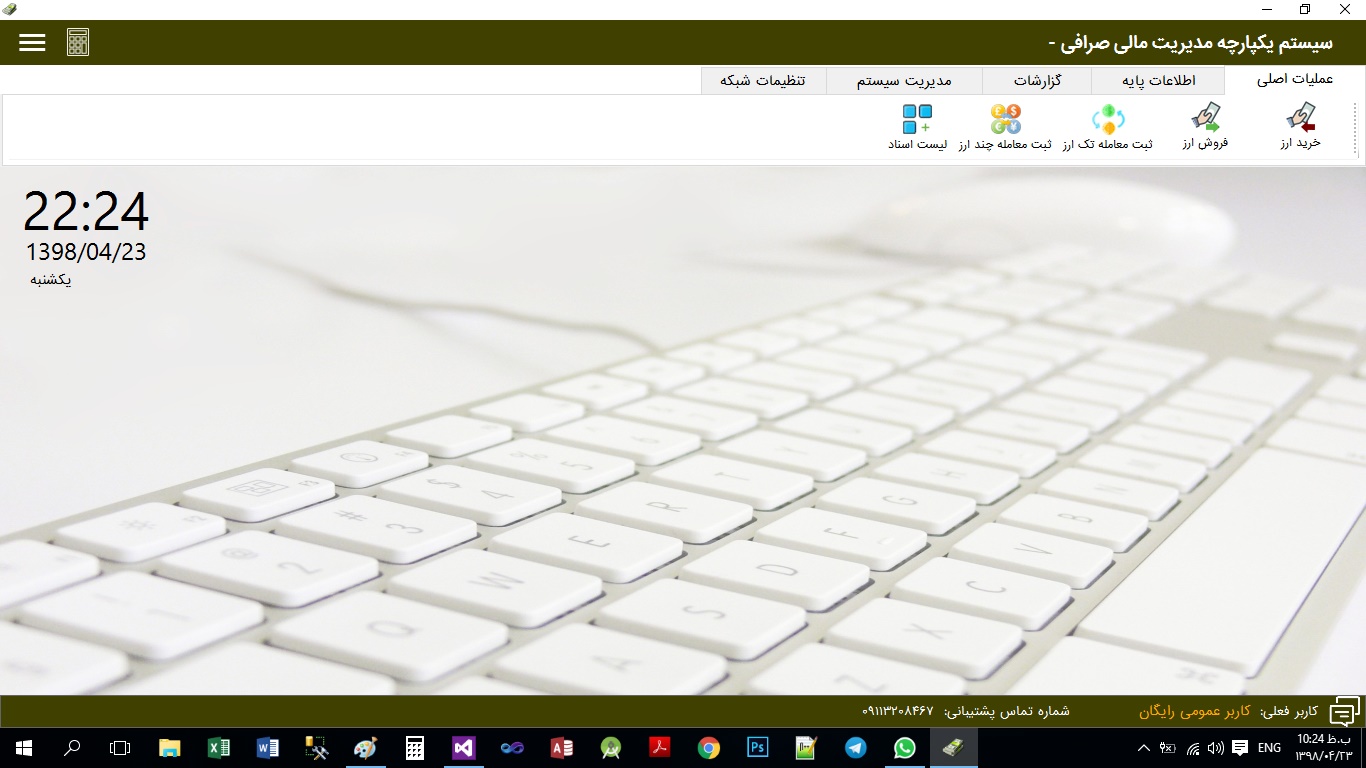Image resolution: width=1366 pixels, height=768 pixels.
Task: Click the کاربر عمومی رایگان user name
Action: 1195,712
